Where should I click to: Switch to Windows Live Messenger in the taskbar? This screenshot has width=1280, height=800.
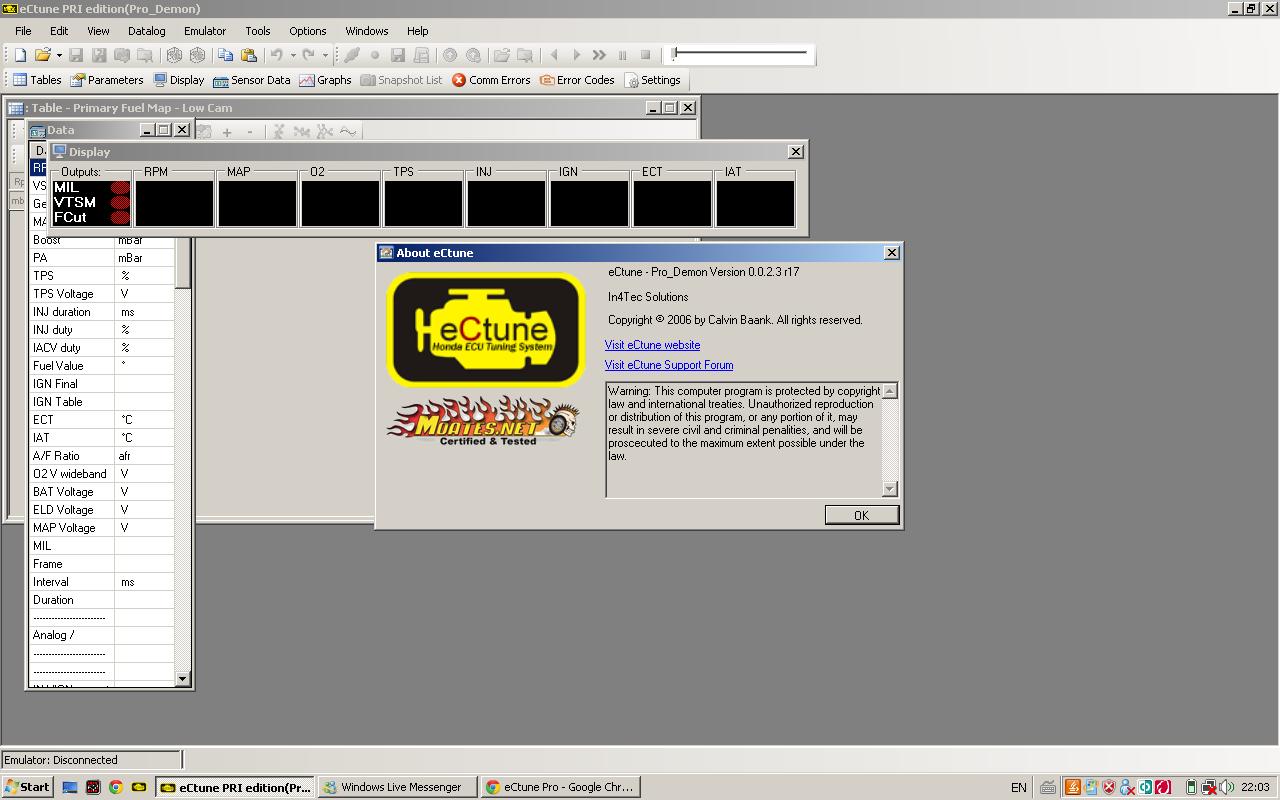(397, 787)
